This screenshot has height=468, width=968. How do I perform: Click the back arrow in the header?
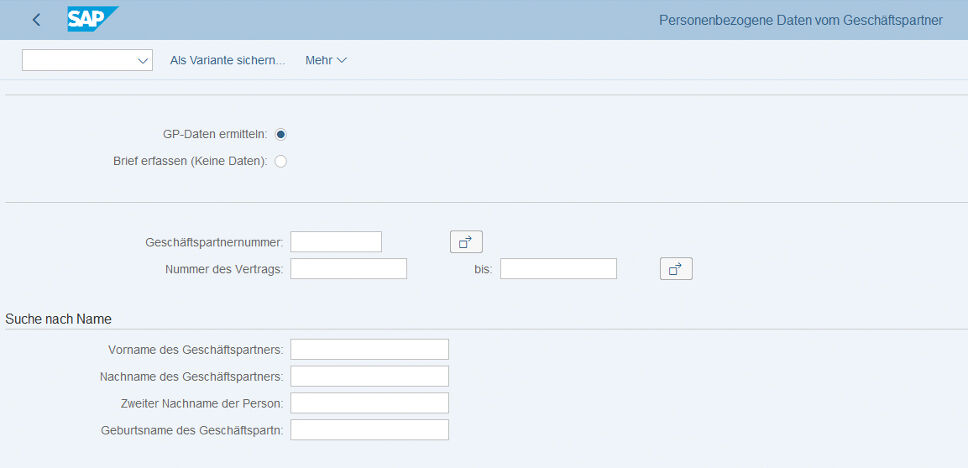37,20
